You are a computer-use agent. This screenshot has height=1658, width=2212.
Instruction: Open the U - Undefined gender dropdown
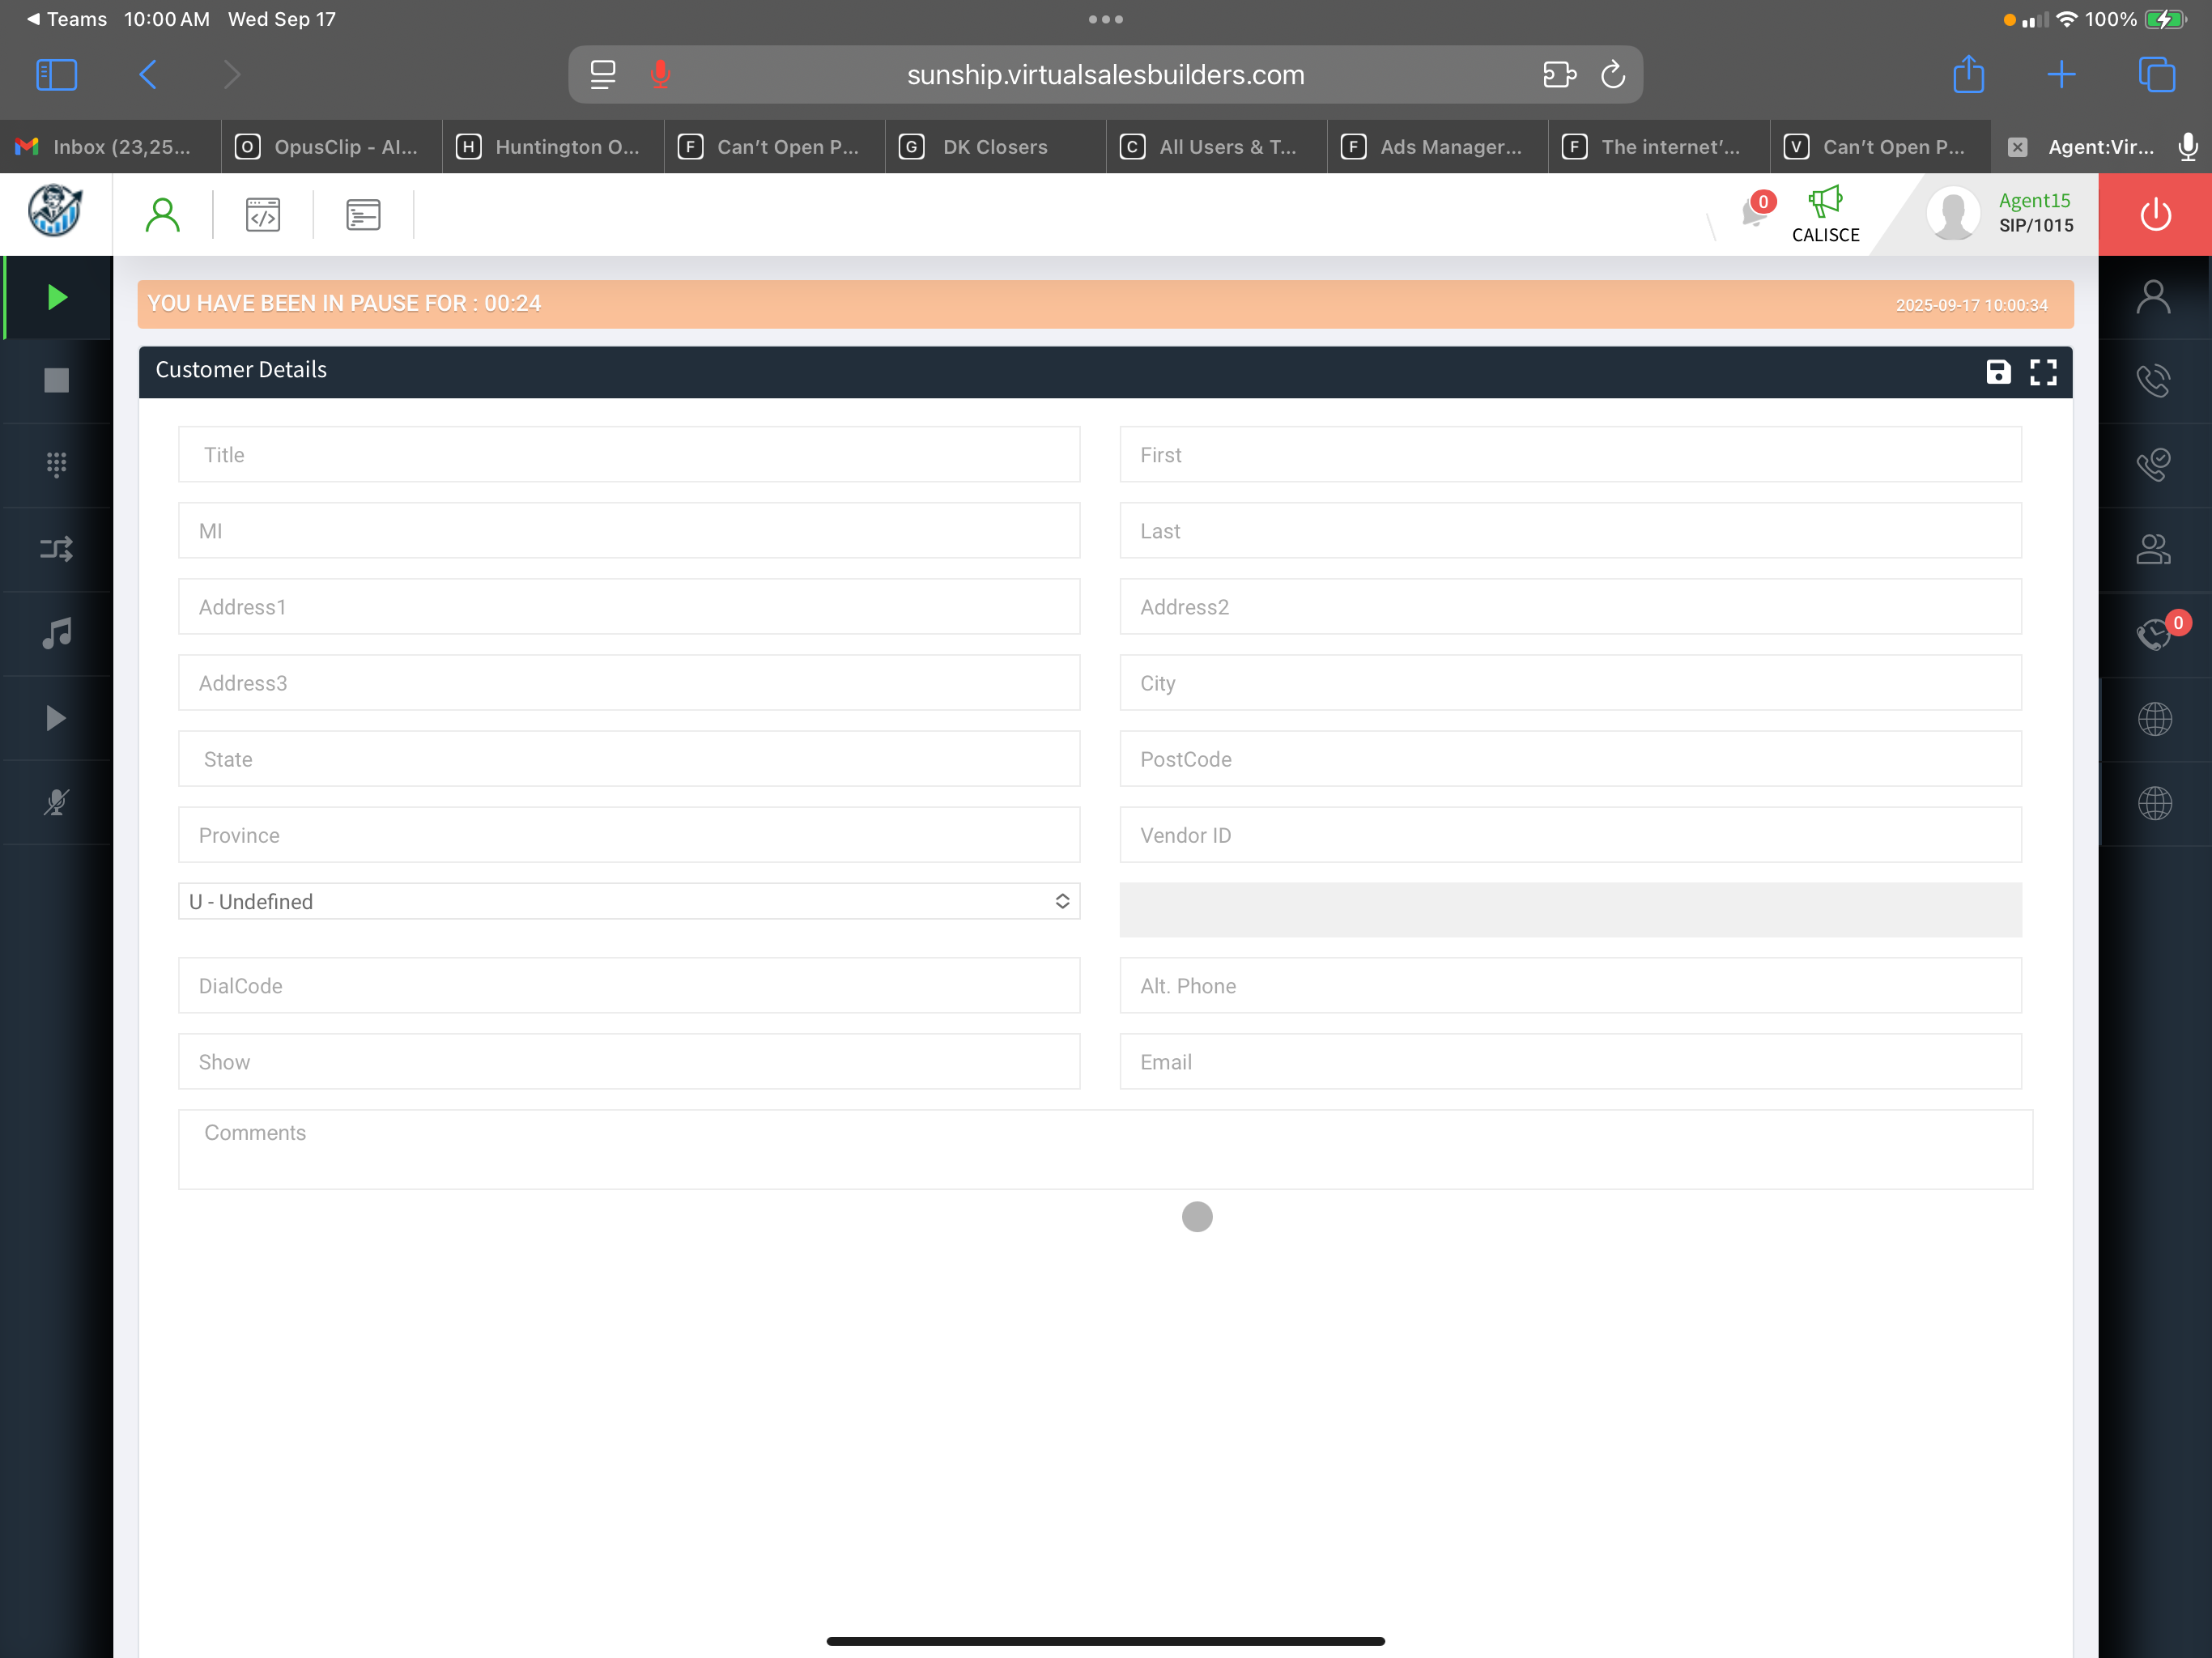628,901
